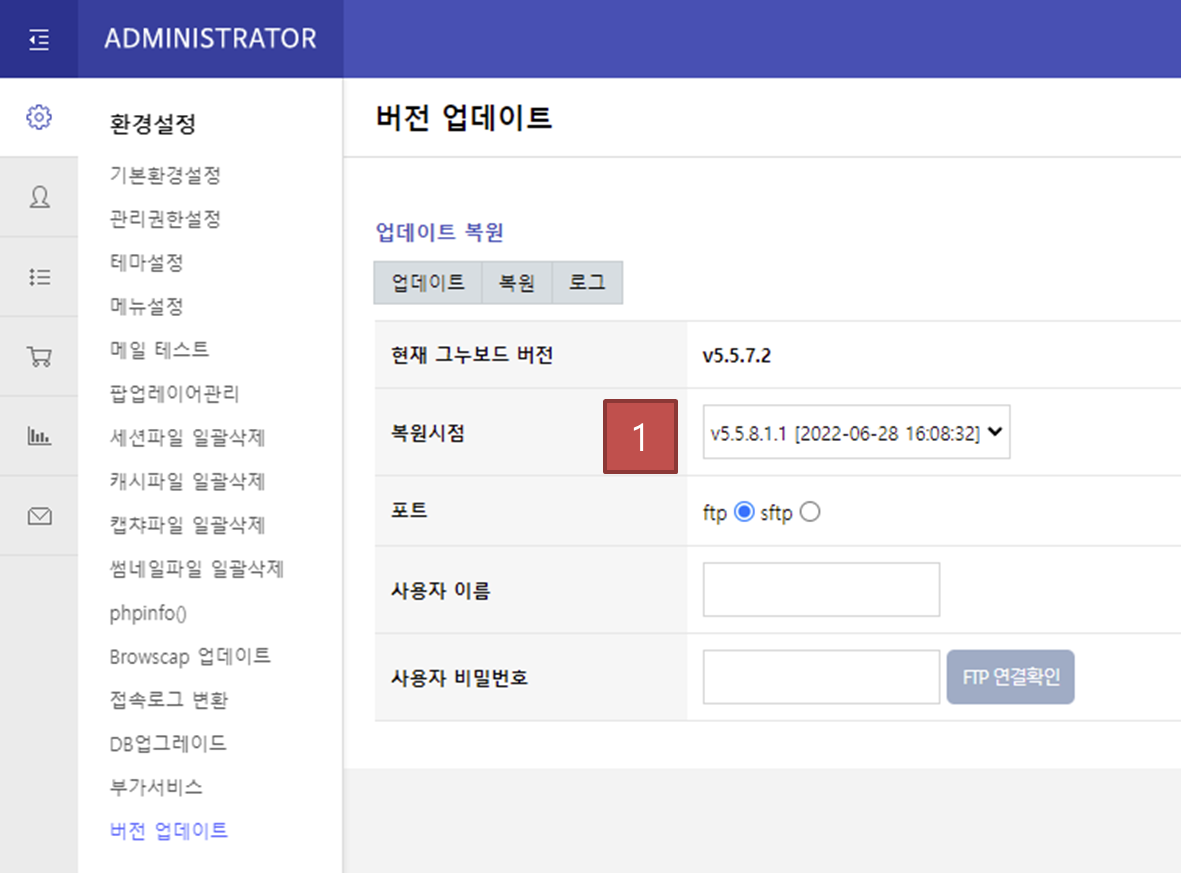The height and width of the screenshot is (873, 1181).
Task: Open the shopping cart icon section
Action: (39, 357)
